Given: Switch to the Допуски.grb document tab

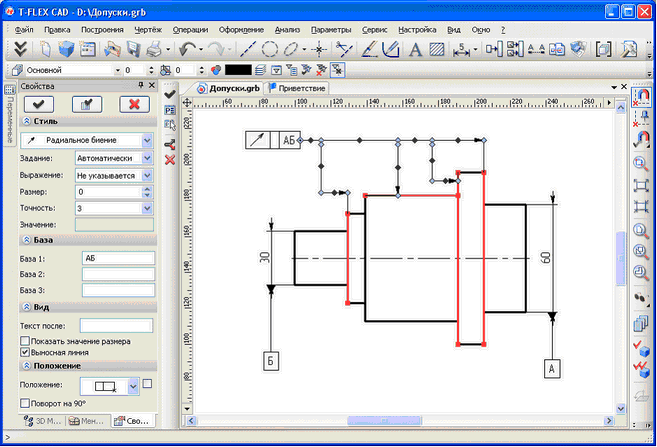Looking at the screenshot, I should (x=229, y=88).
